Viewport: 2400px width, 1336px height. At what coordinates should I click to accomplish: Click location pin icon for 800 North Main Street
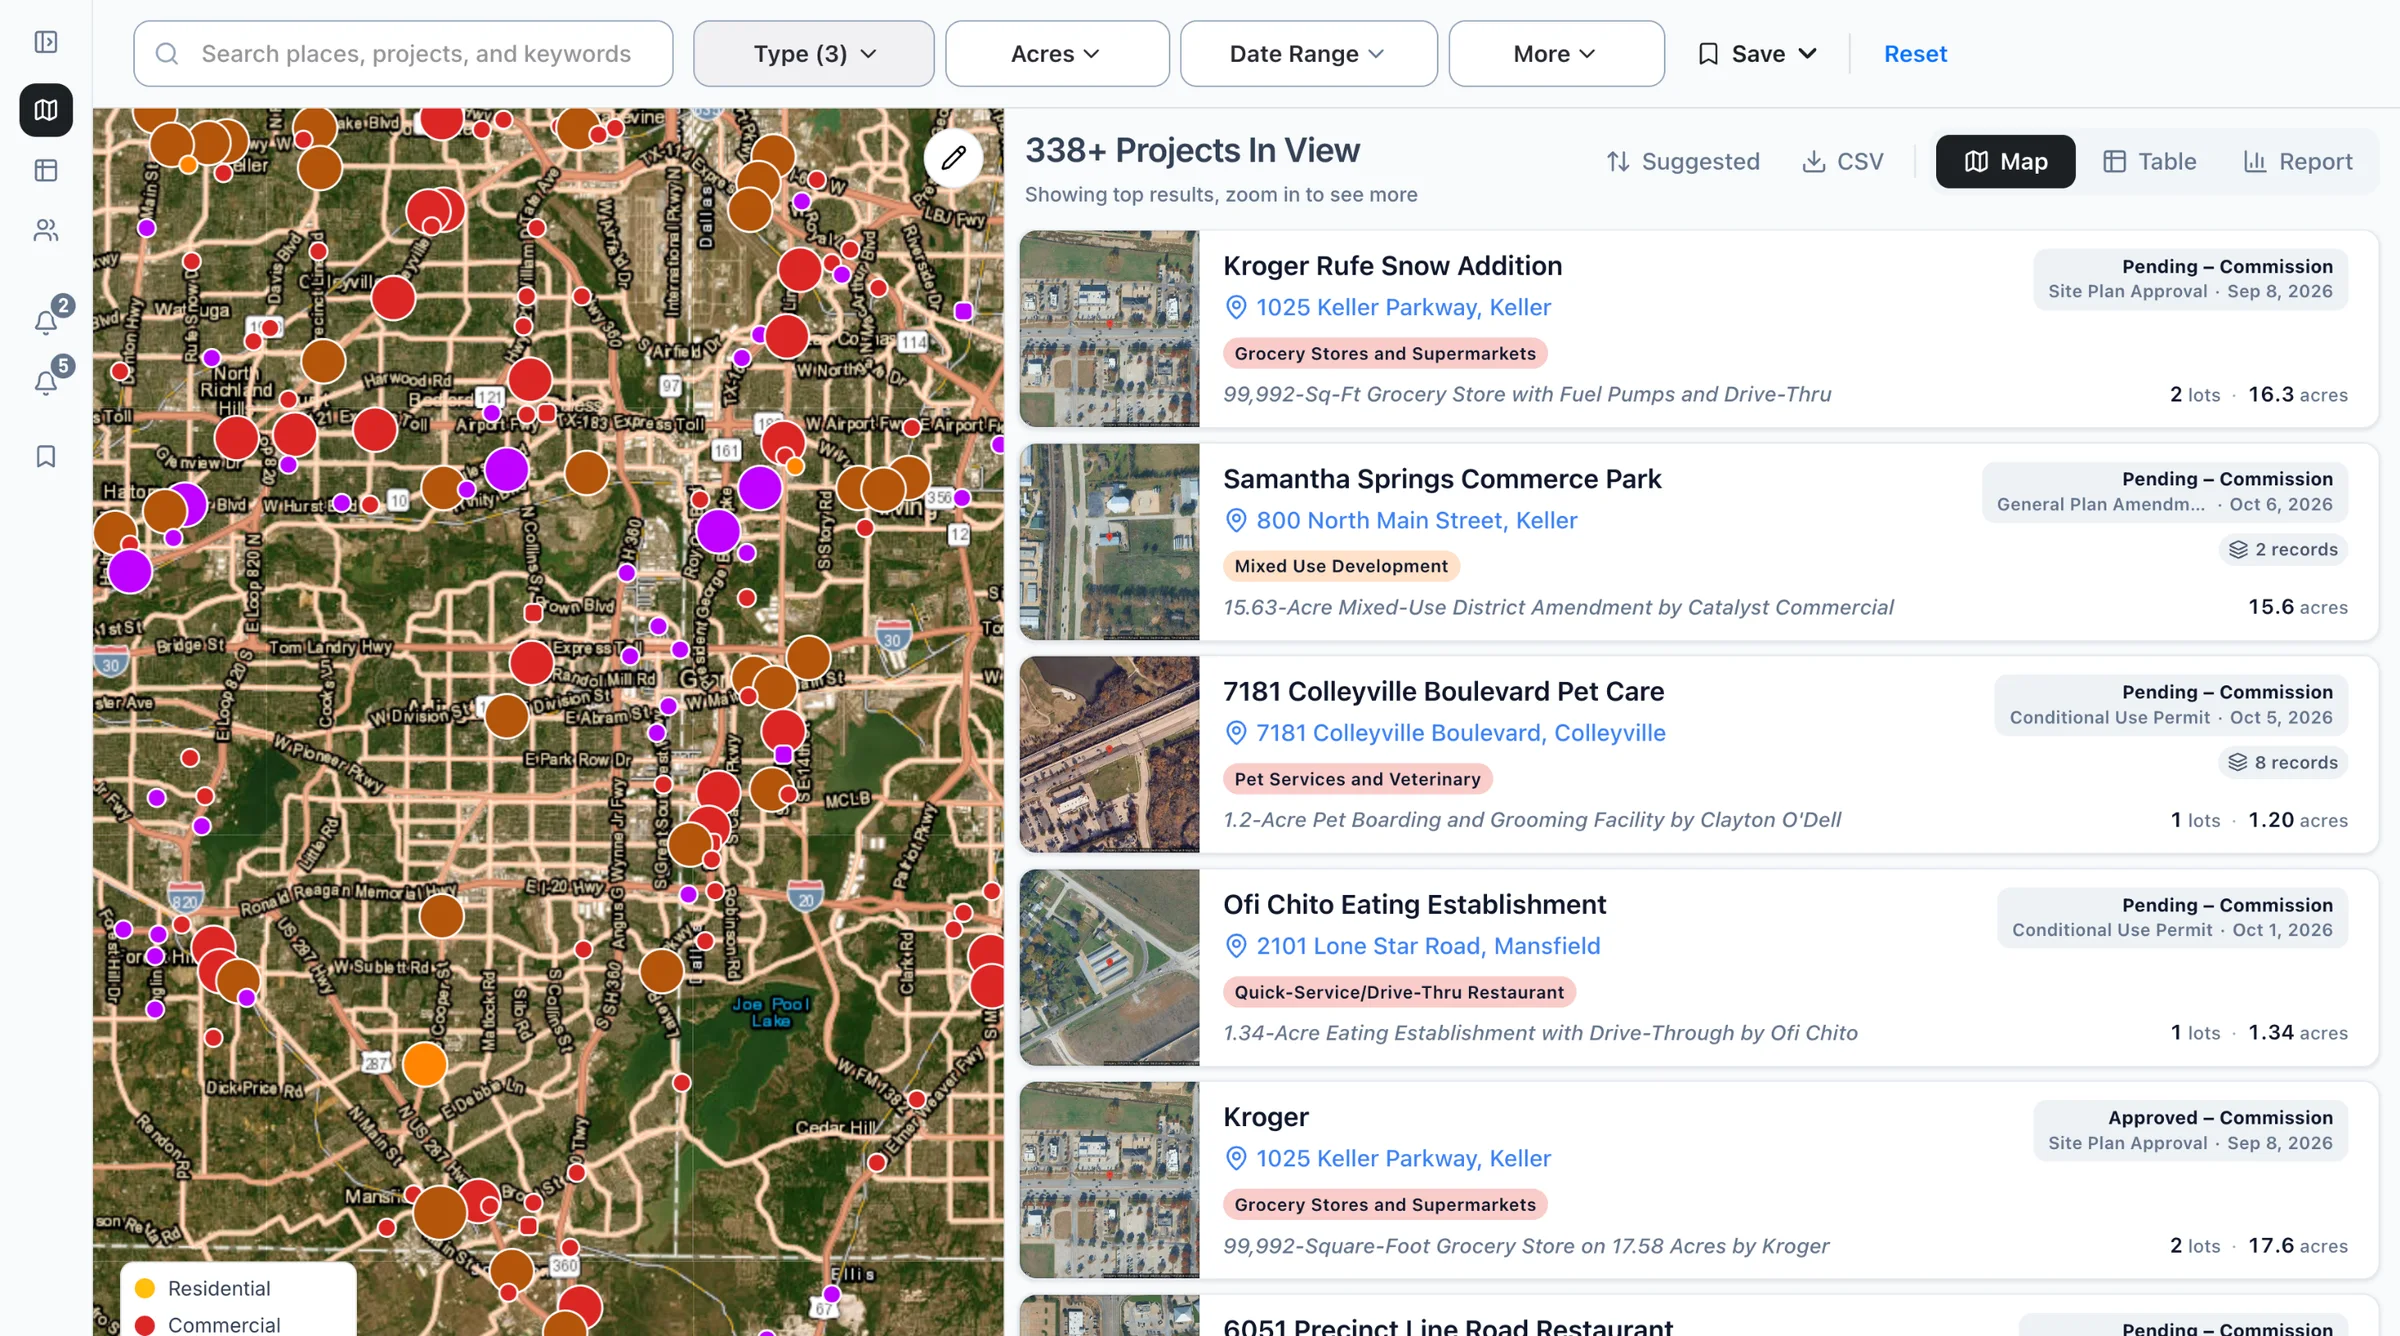1236,521
